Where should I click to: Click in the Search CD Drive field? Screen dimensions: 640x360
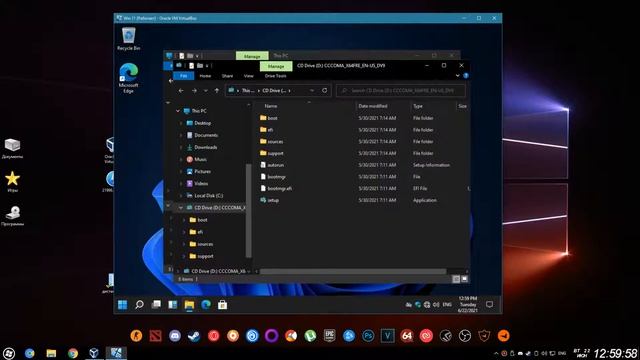(401, 91)
